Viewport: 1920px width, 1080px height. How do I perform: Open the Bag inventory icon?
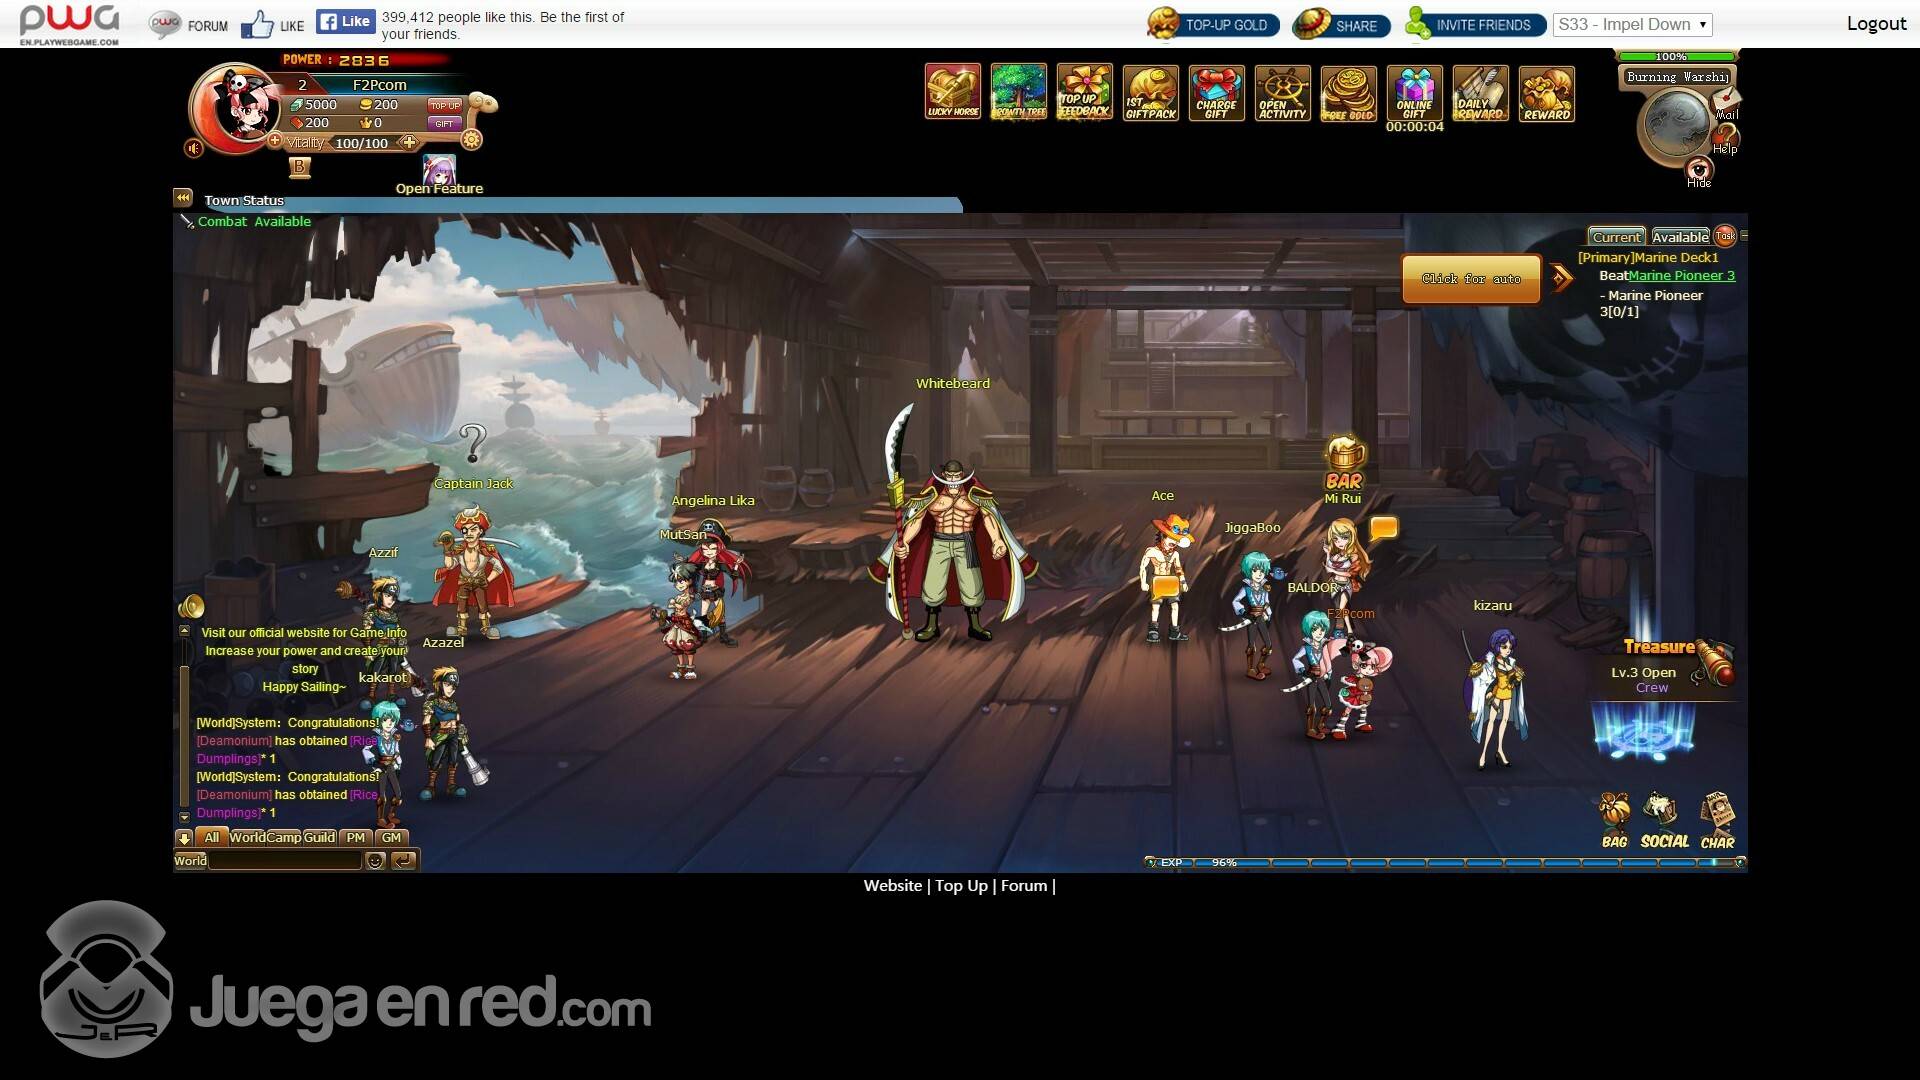point(1614,820)
